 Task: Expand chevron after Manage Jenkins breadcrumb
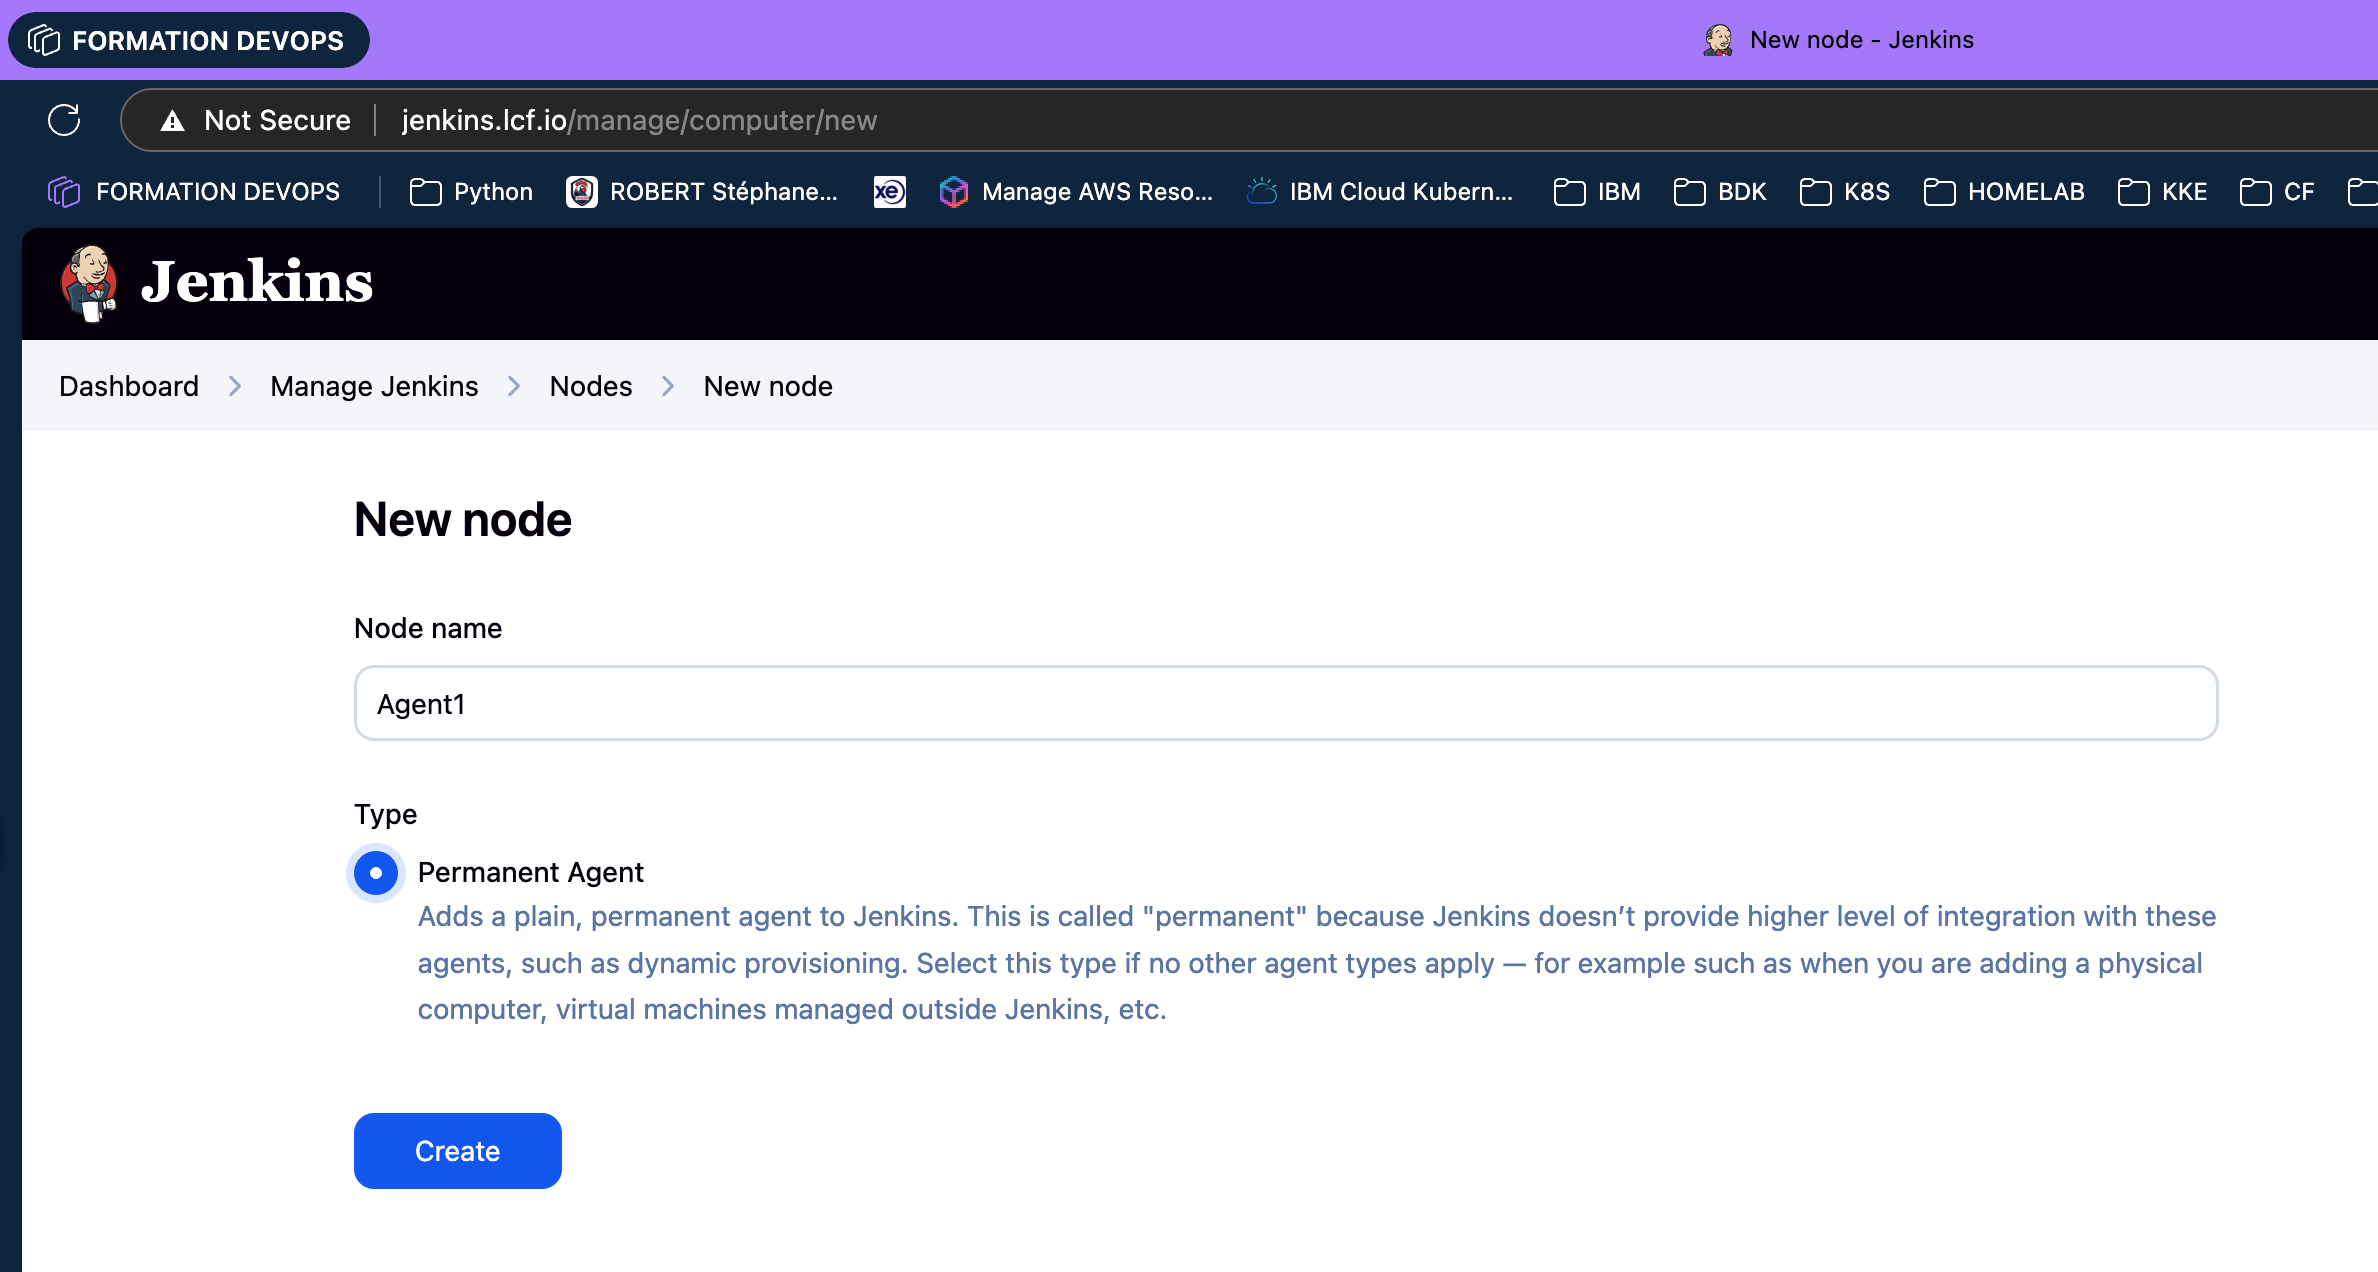click(x=514, y=386)
